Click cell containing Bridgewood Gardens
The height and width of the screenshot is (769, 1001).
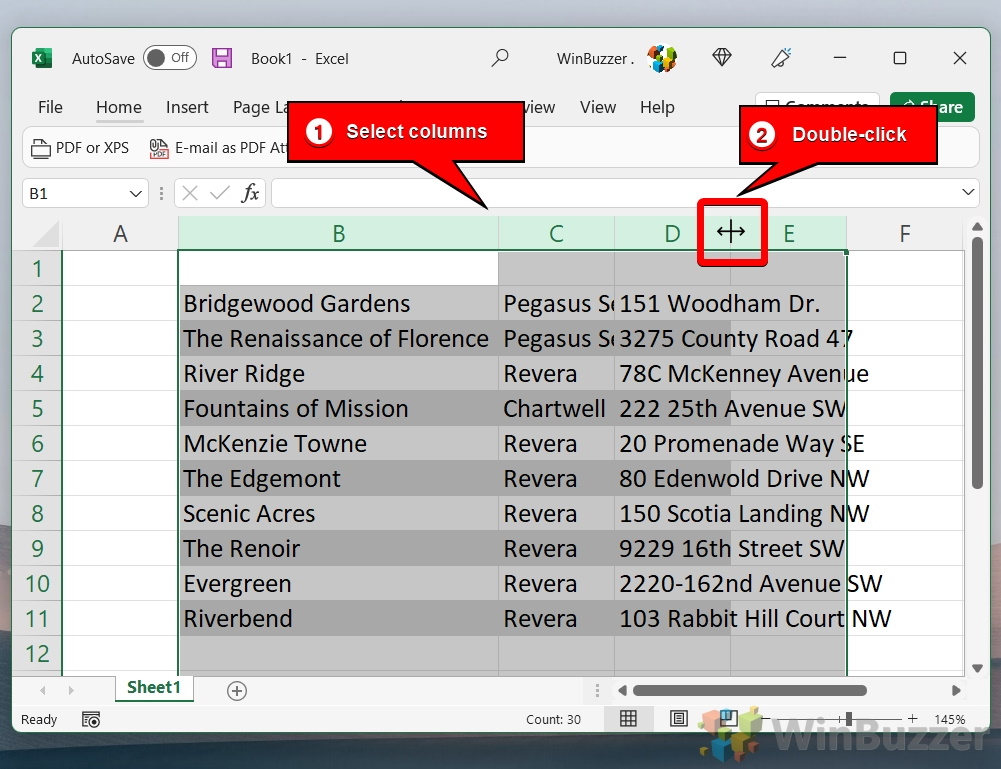[338, 304]
